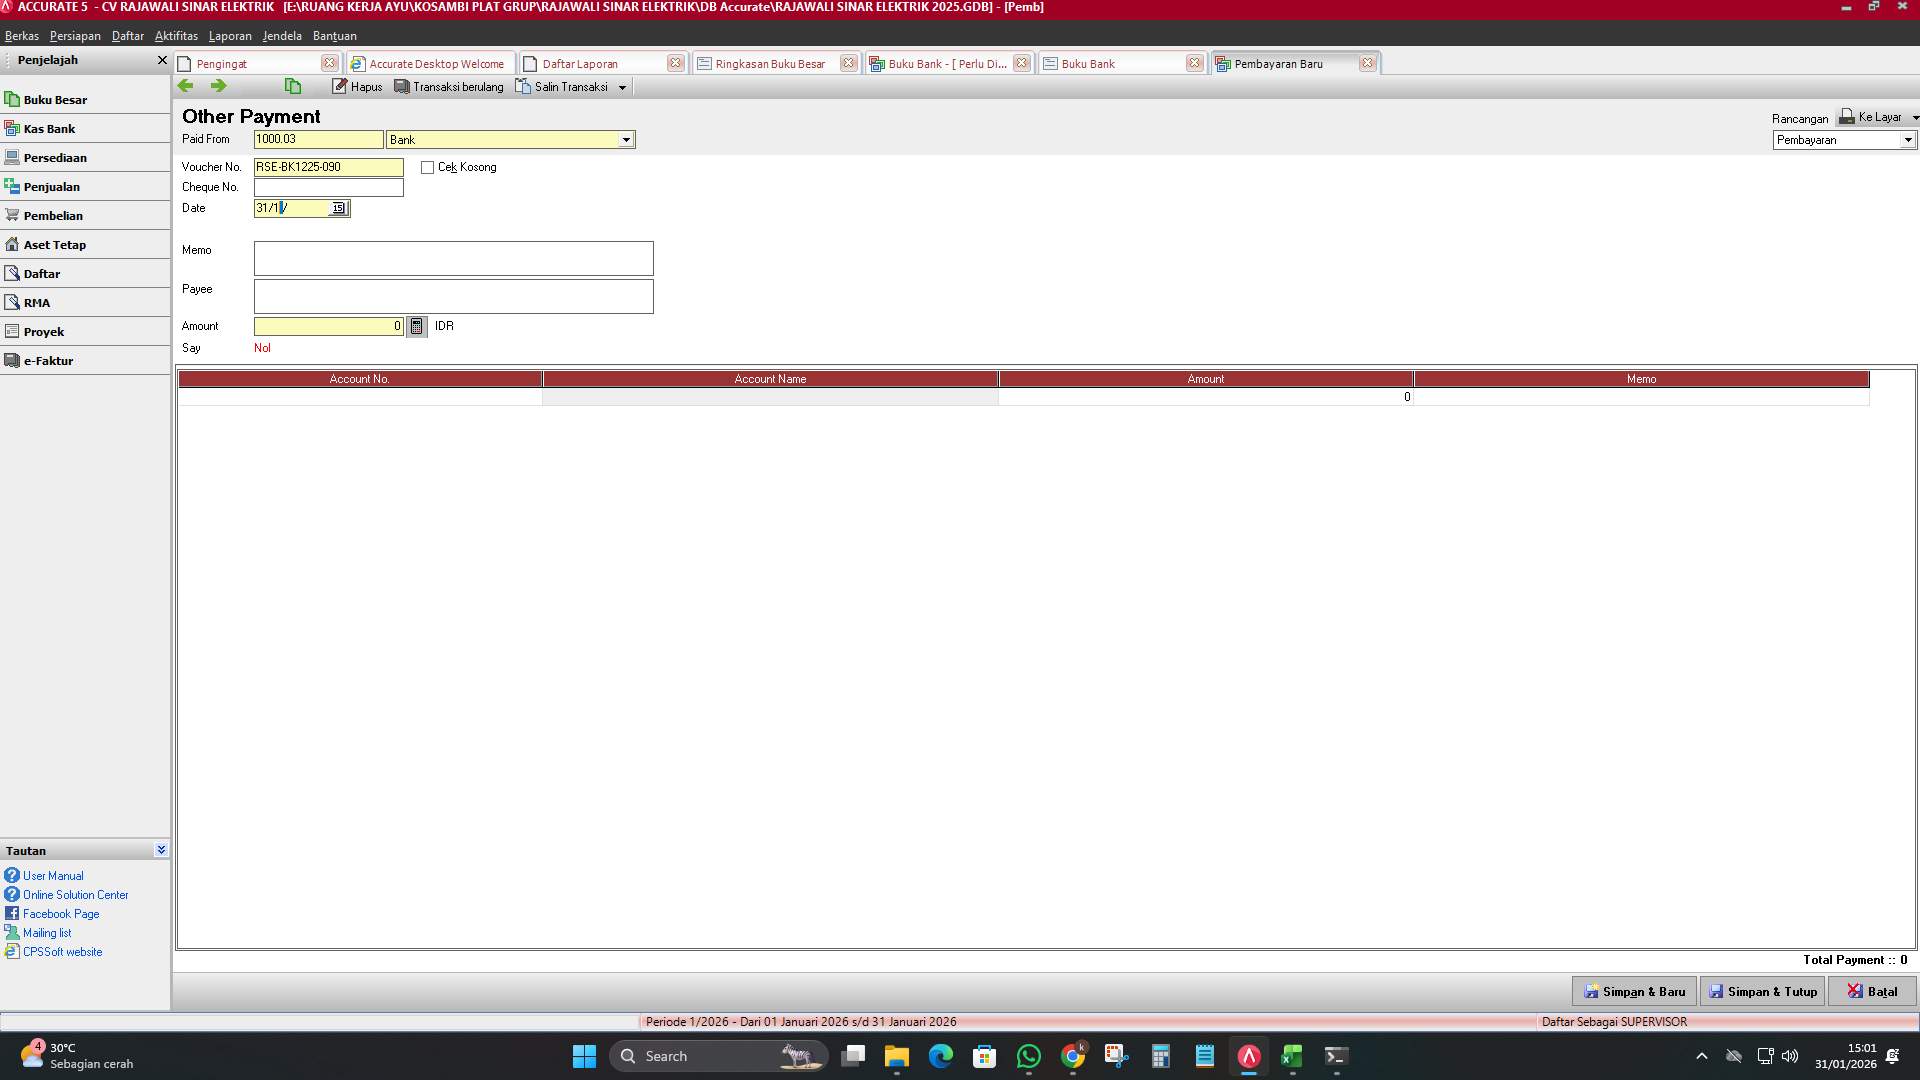
Task: Open the Penjualan module
Action: coord(53,186)
